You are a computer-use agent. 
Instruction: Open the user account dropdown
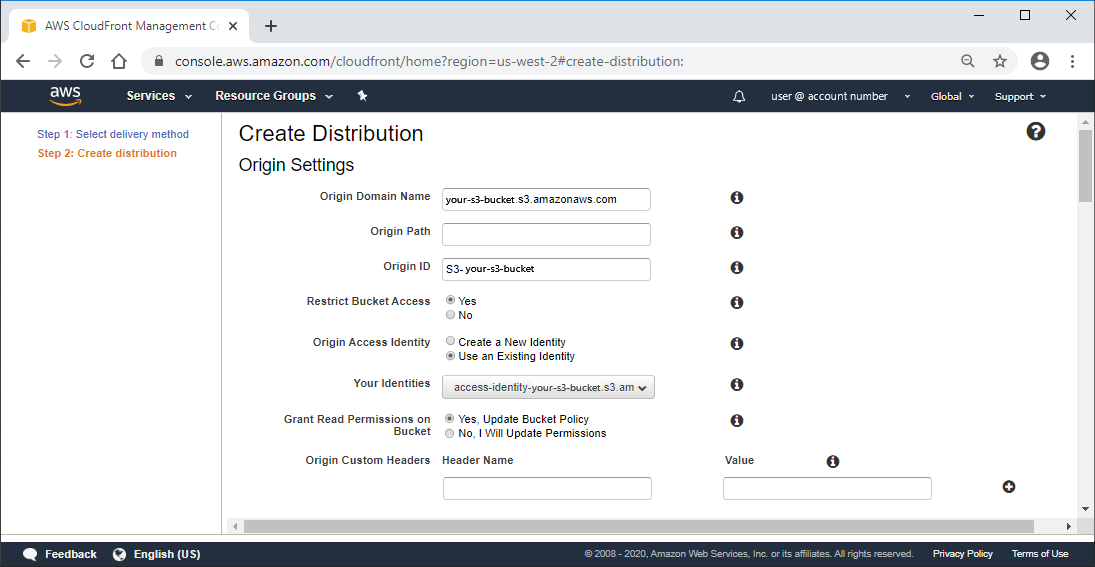point(841,96)
